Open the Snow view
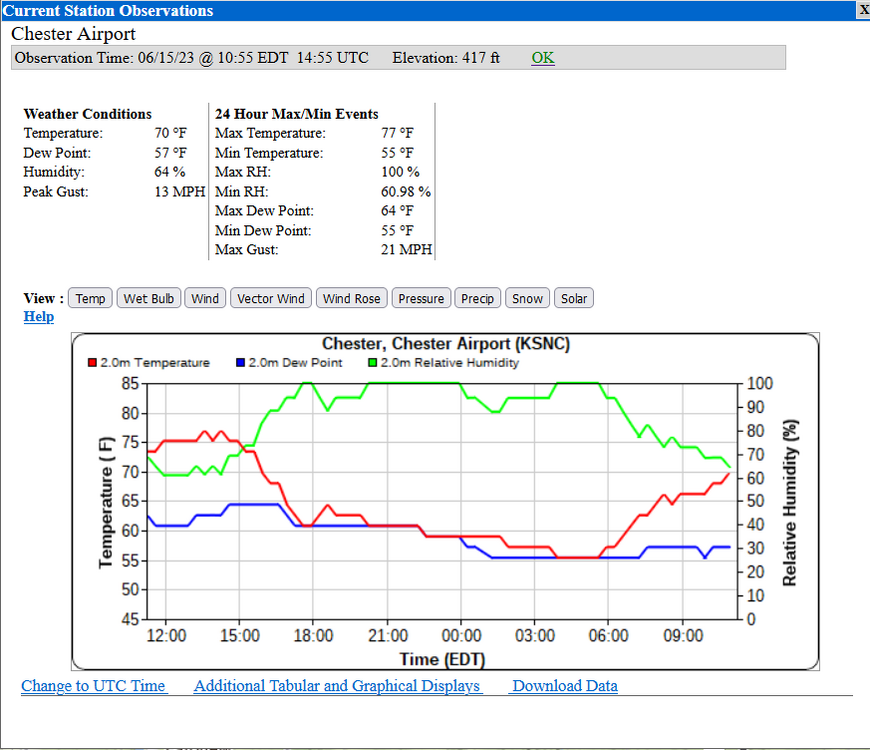 (527, 298)
